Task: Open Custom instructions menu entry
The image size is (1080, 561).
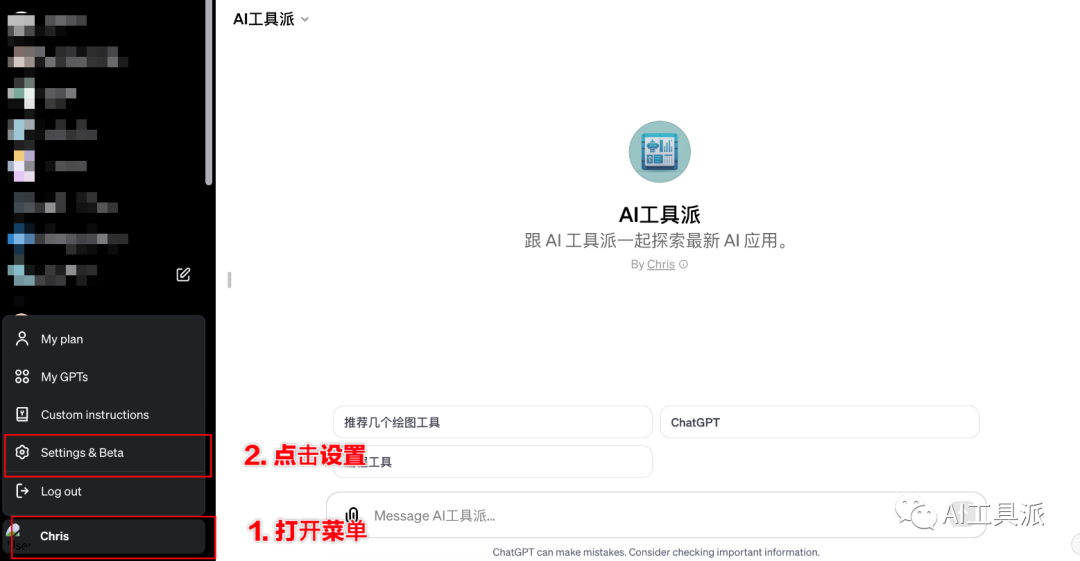Action: pyautogui.click(x=104, y=415)
